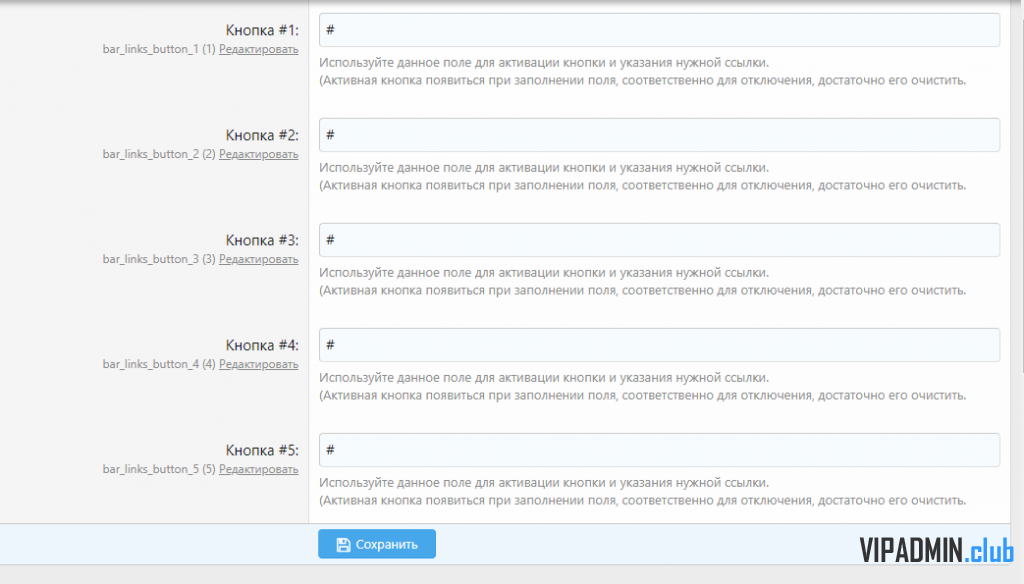
Task: Select the Кнопка #4 text field
Action: [x=659, y=345]
